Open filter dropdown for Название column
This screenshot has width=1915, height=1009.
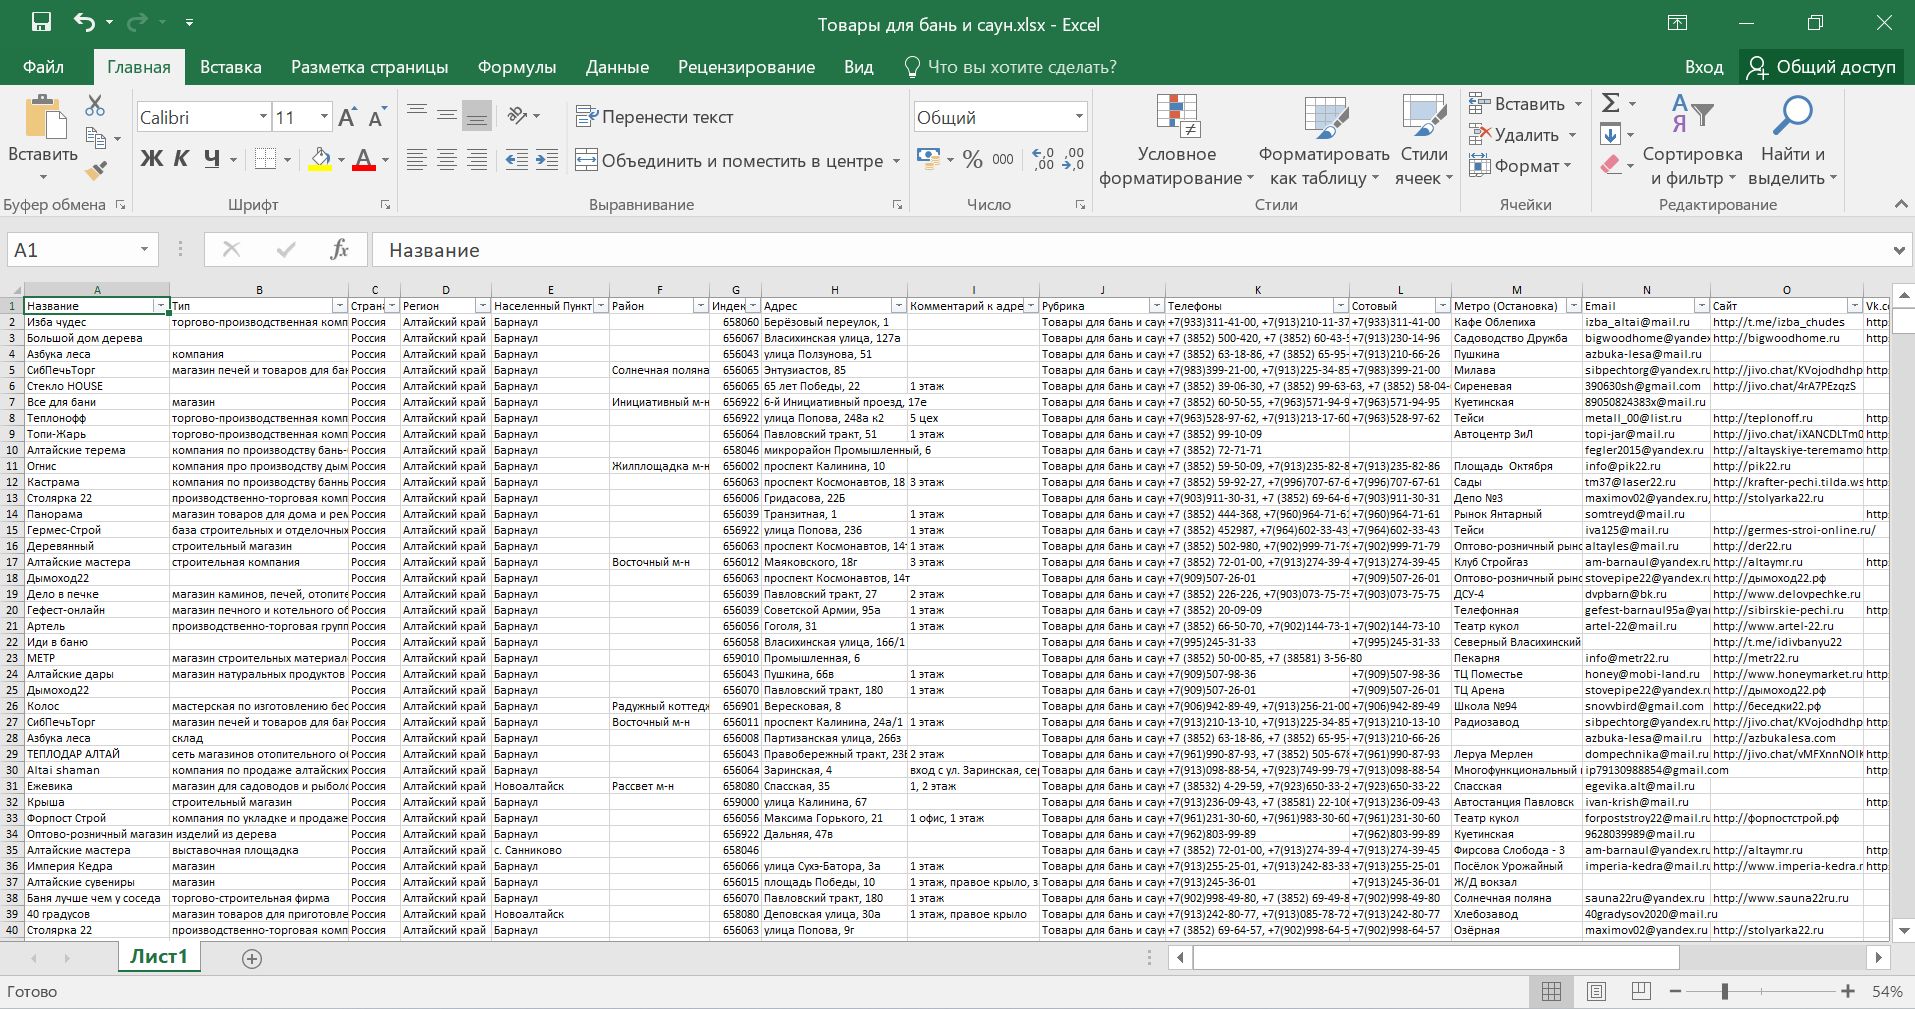[x=160, y=306]
